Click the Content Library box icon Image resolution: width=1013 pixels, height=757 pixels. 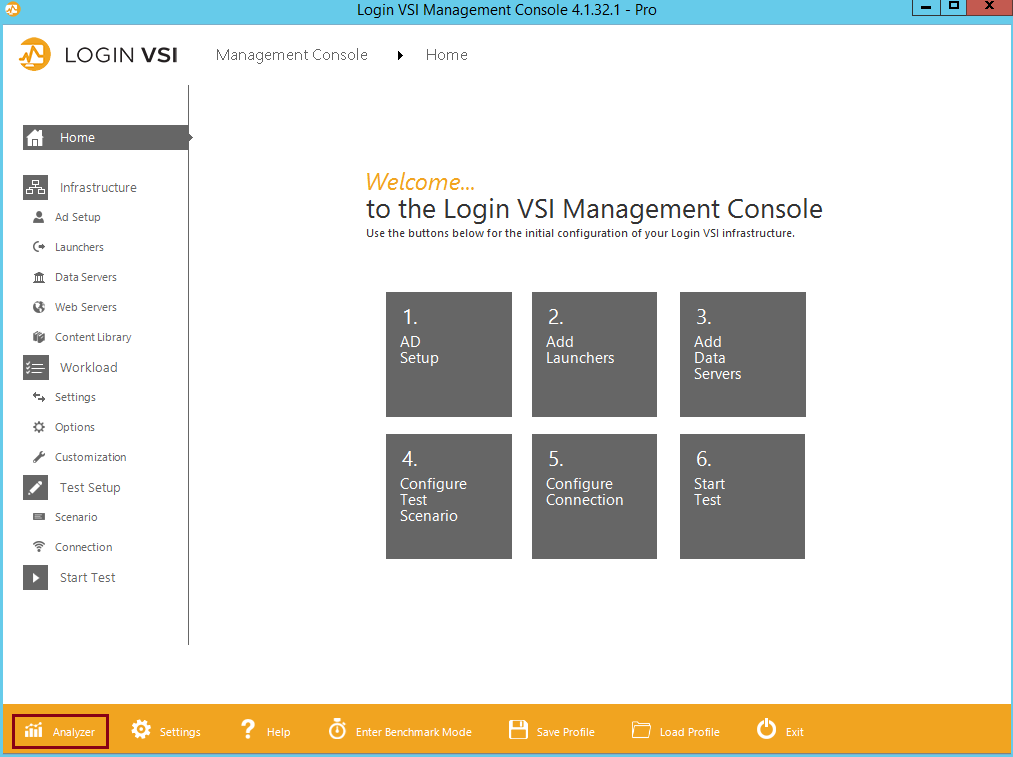point(39,337)
